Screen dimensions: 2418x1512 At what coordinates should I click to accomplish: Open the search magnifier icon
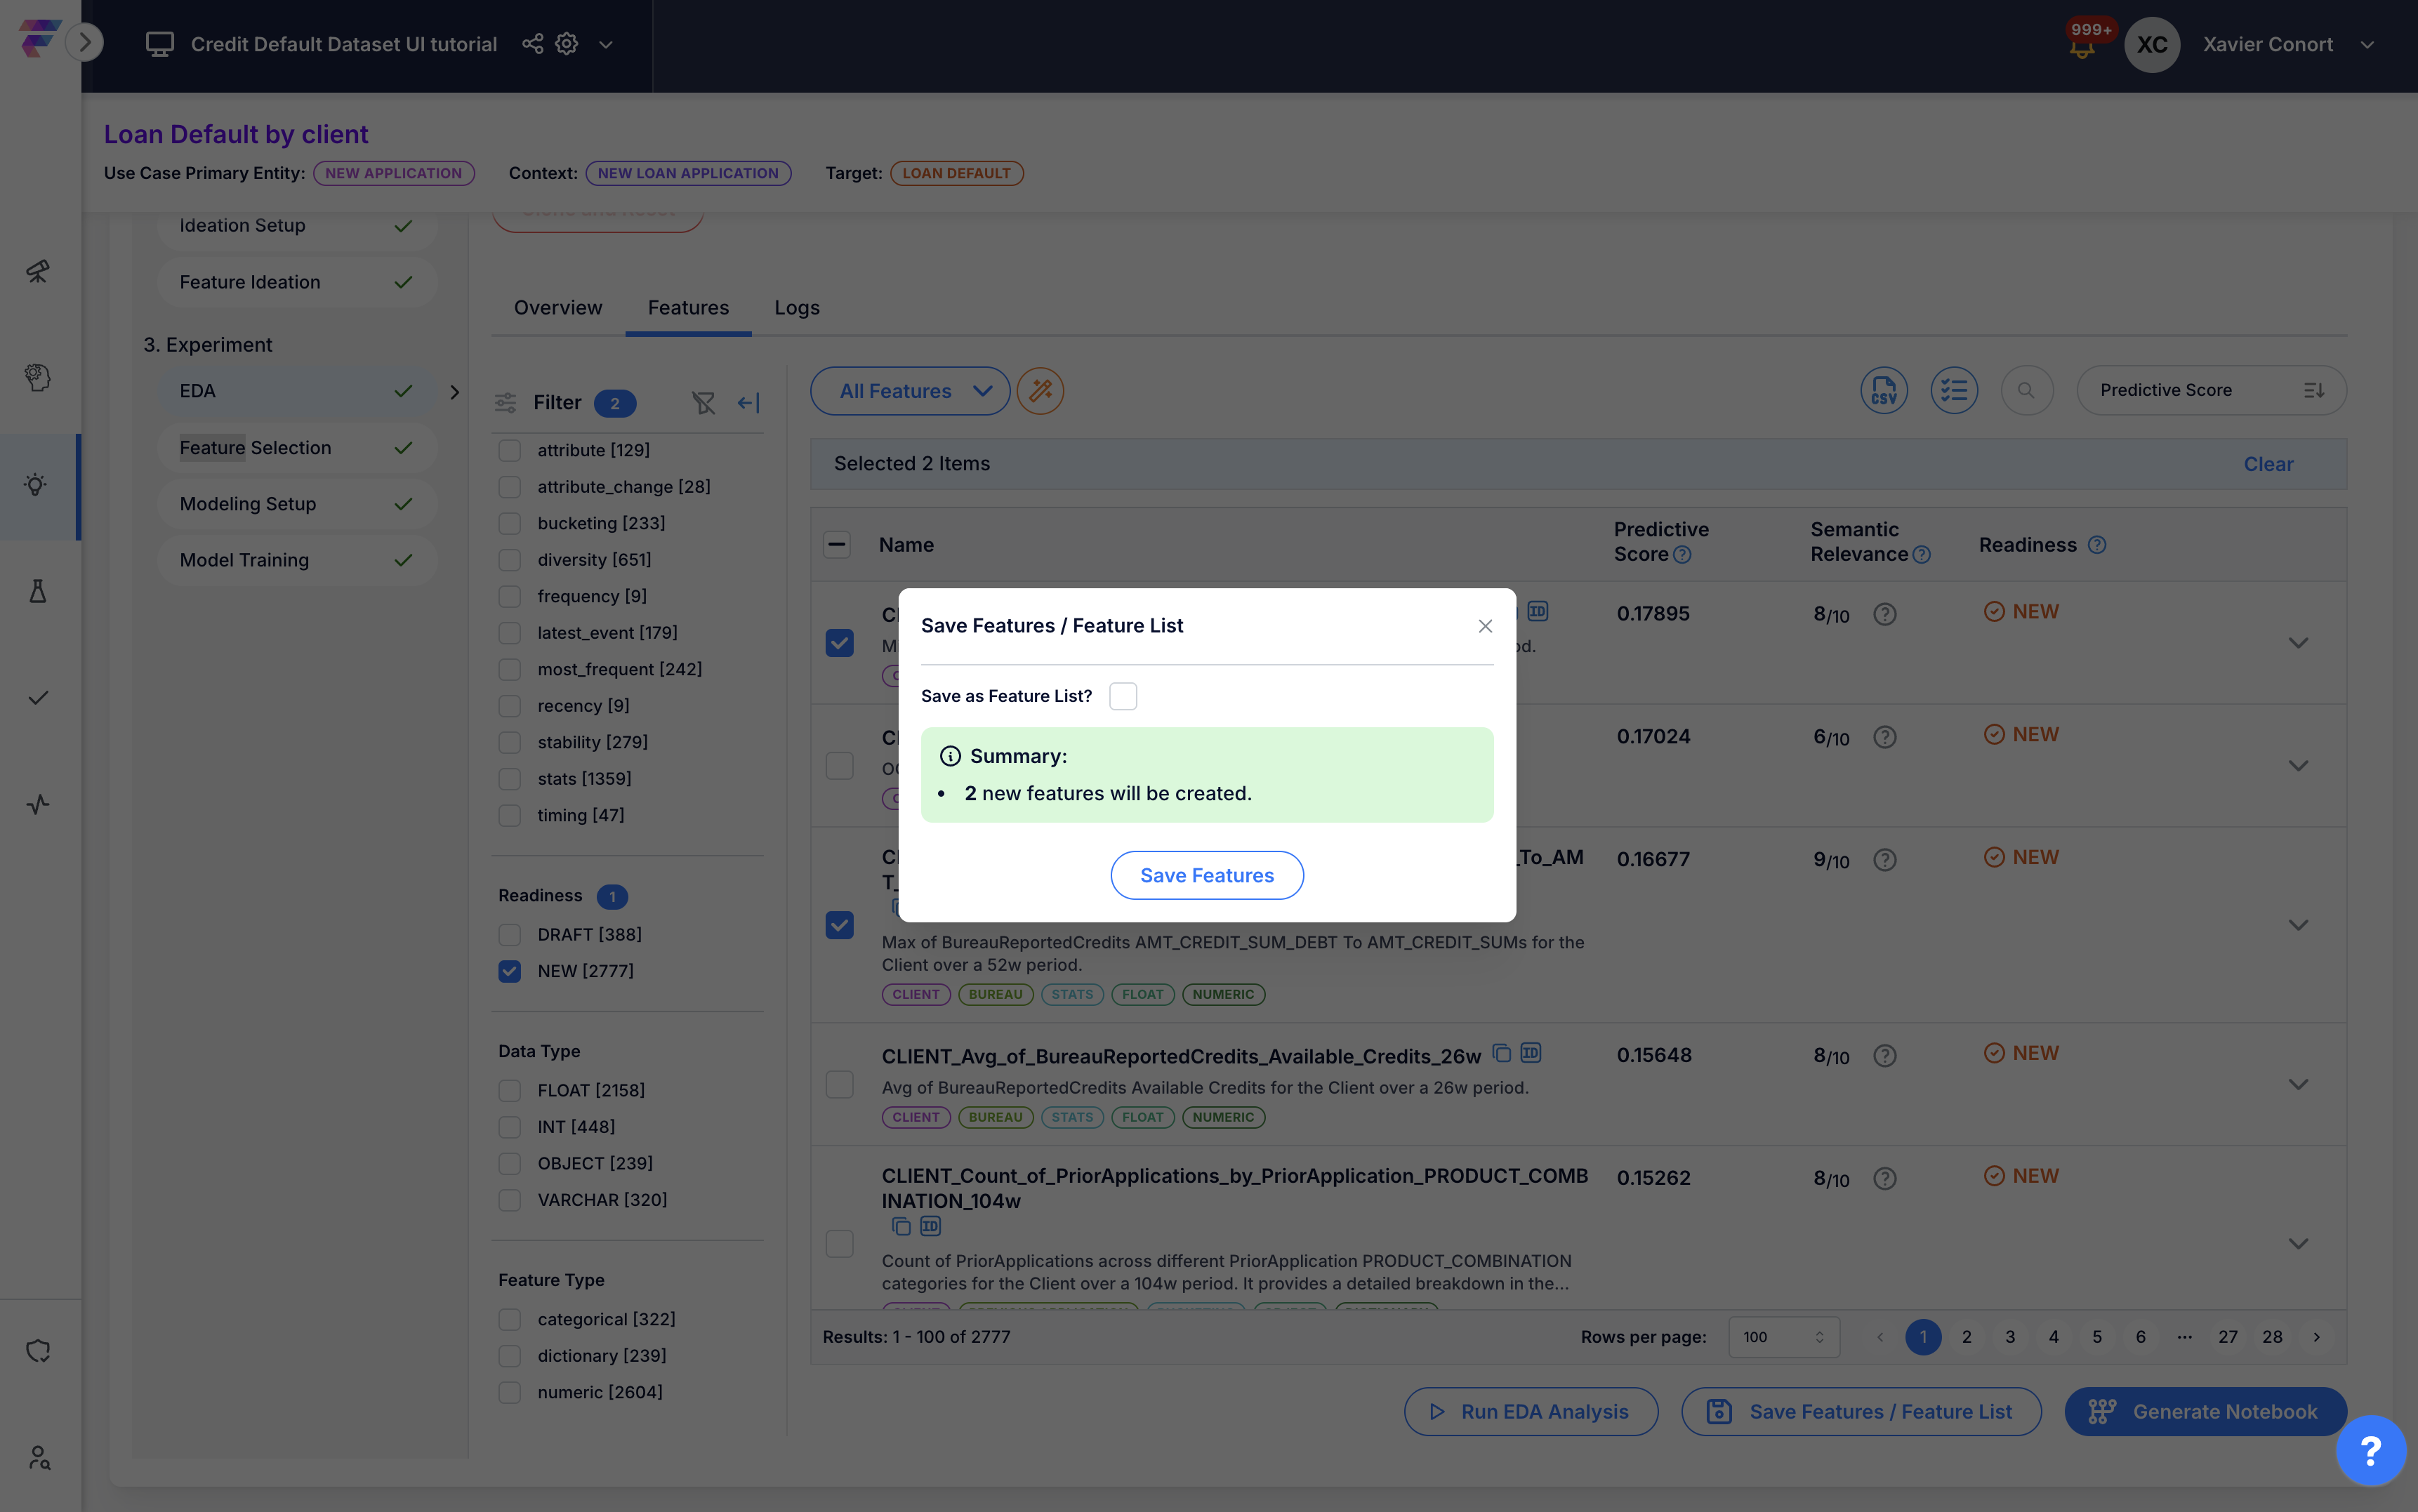2026,391
